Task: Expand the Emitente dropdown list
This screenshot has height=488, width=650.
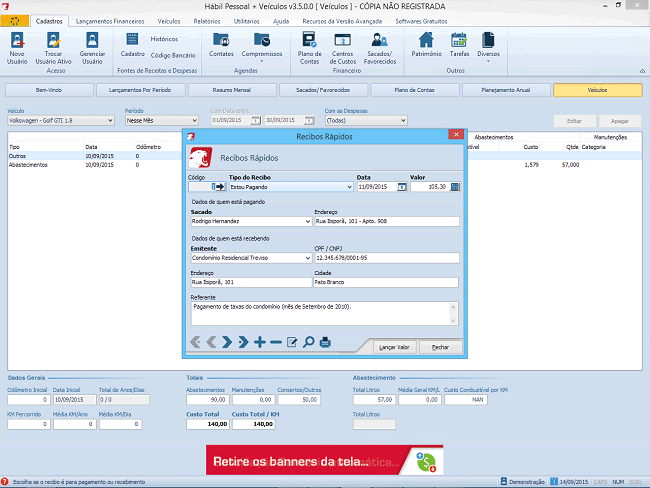Action: 306,257
